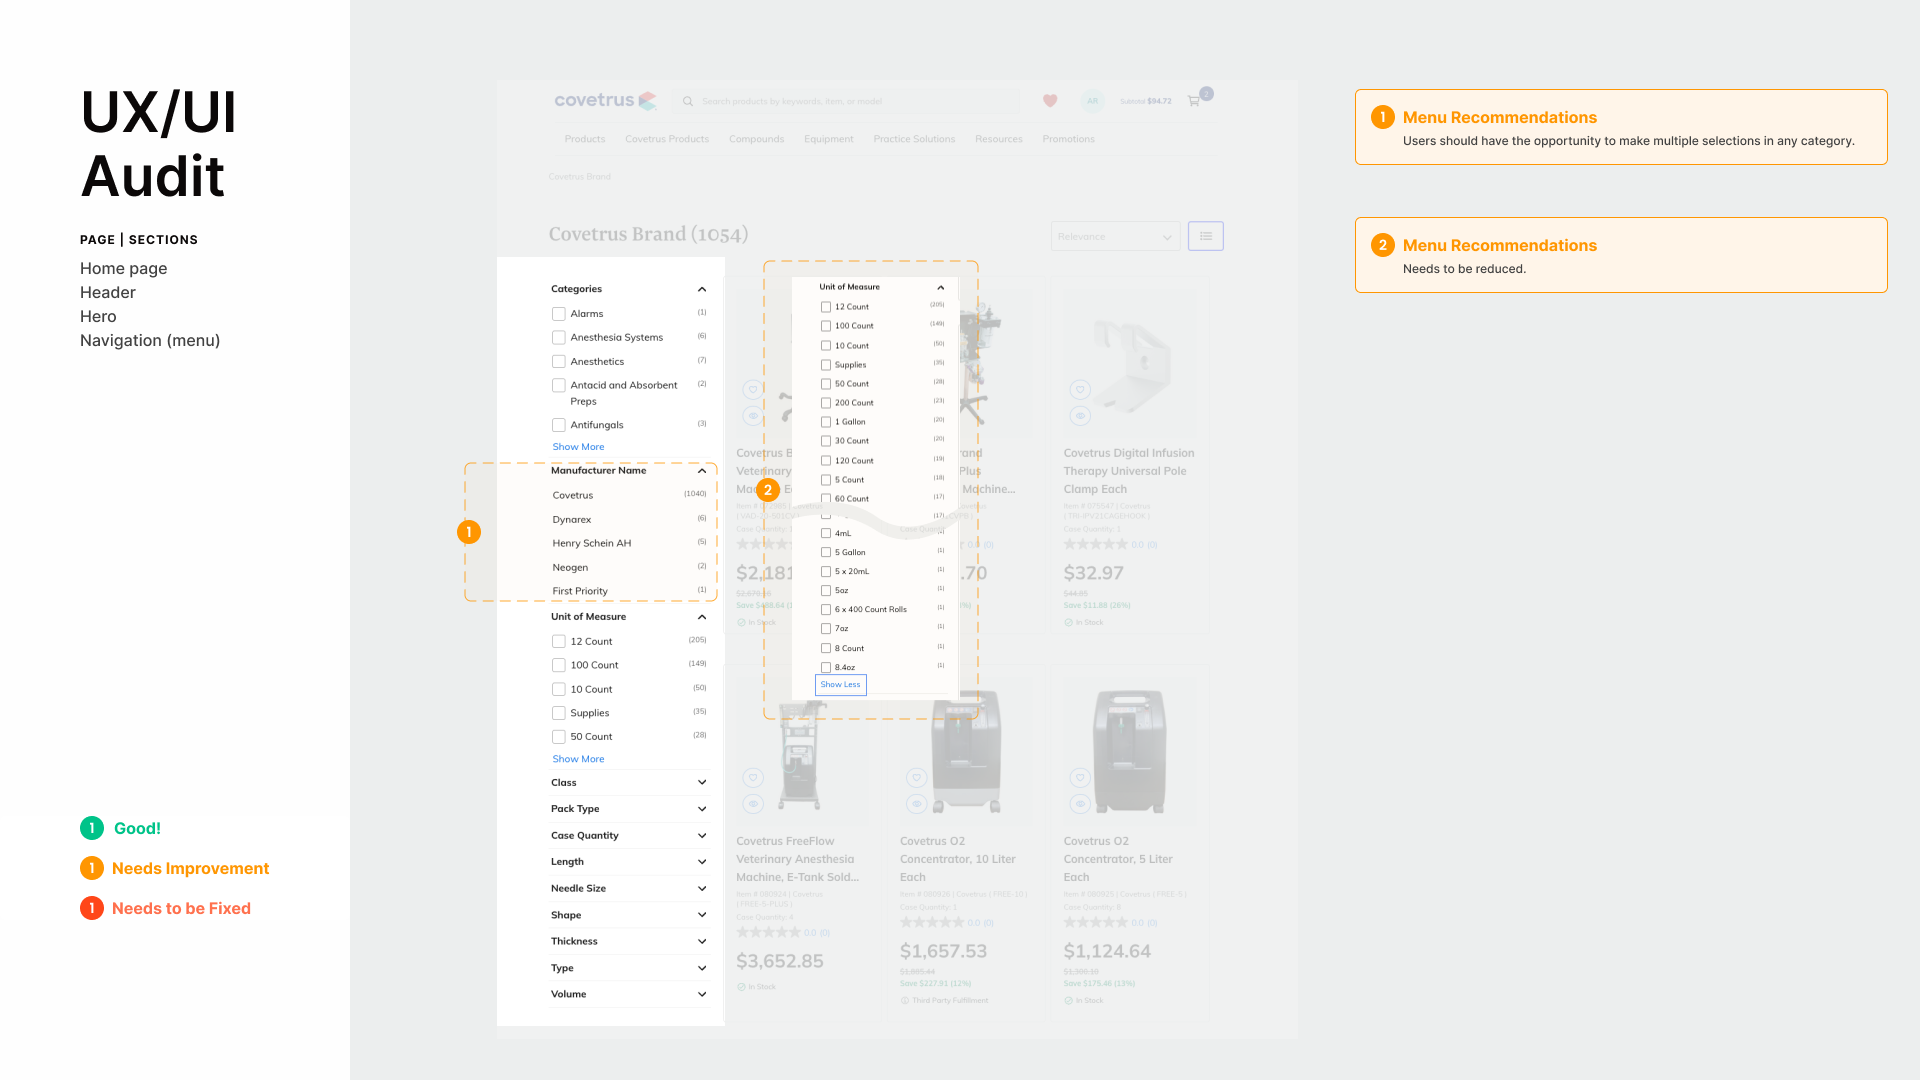1920x1080 pixels.
Task: Click the search magnifier icon
Action: point(688,101)
